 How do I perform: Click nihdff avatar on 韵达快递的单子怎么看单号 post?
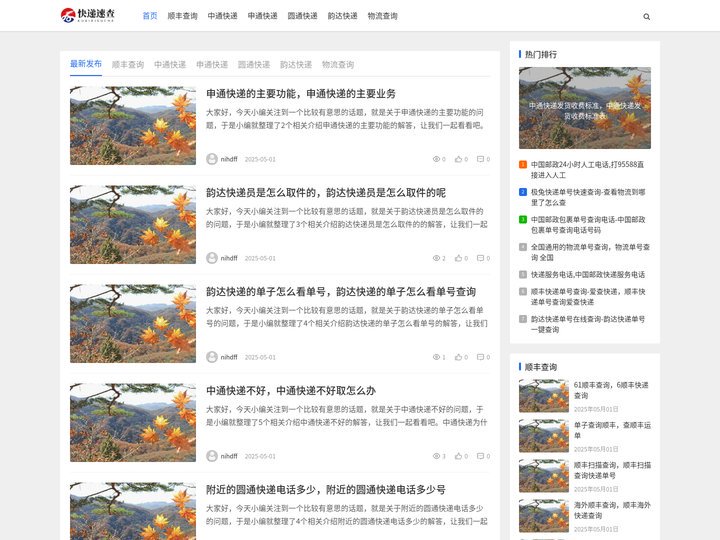tap(212, 357)
